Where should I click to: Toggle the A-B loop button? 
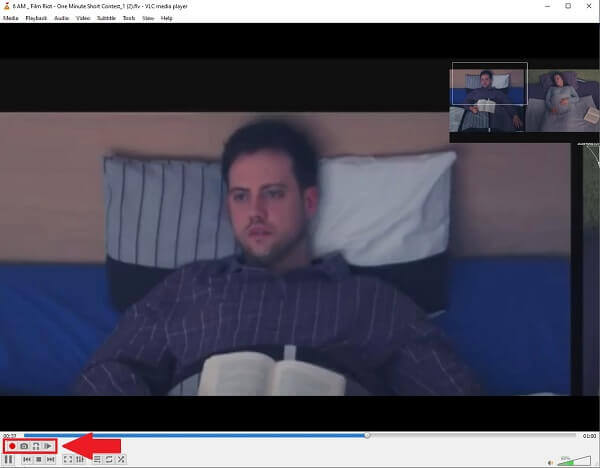(36, 446)
